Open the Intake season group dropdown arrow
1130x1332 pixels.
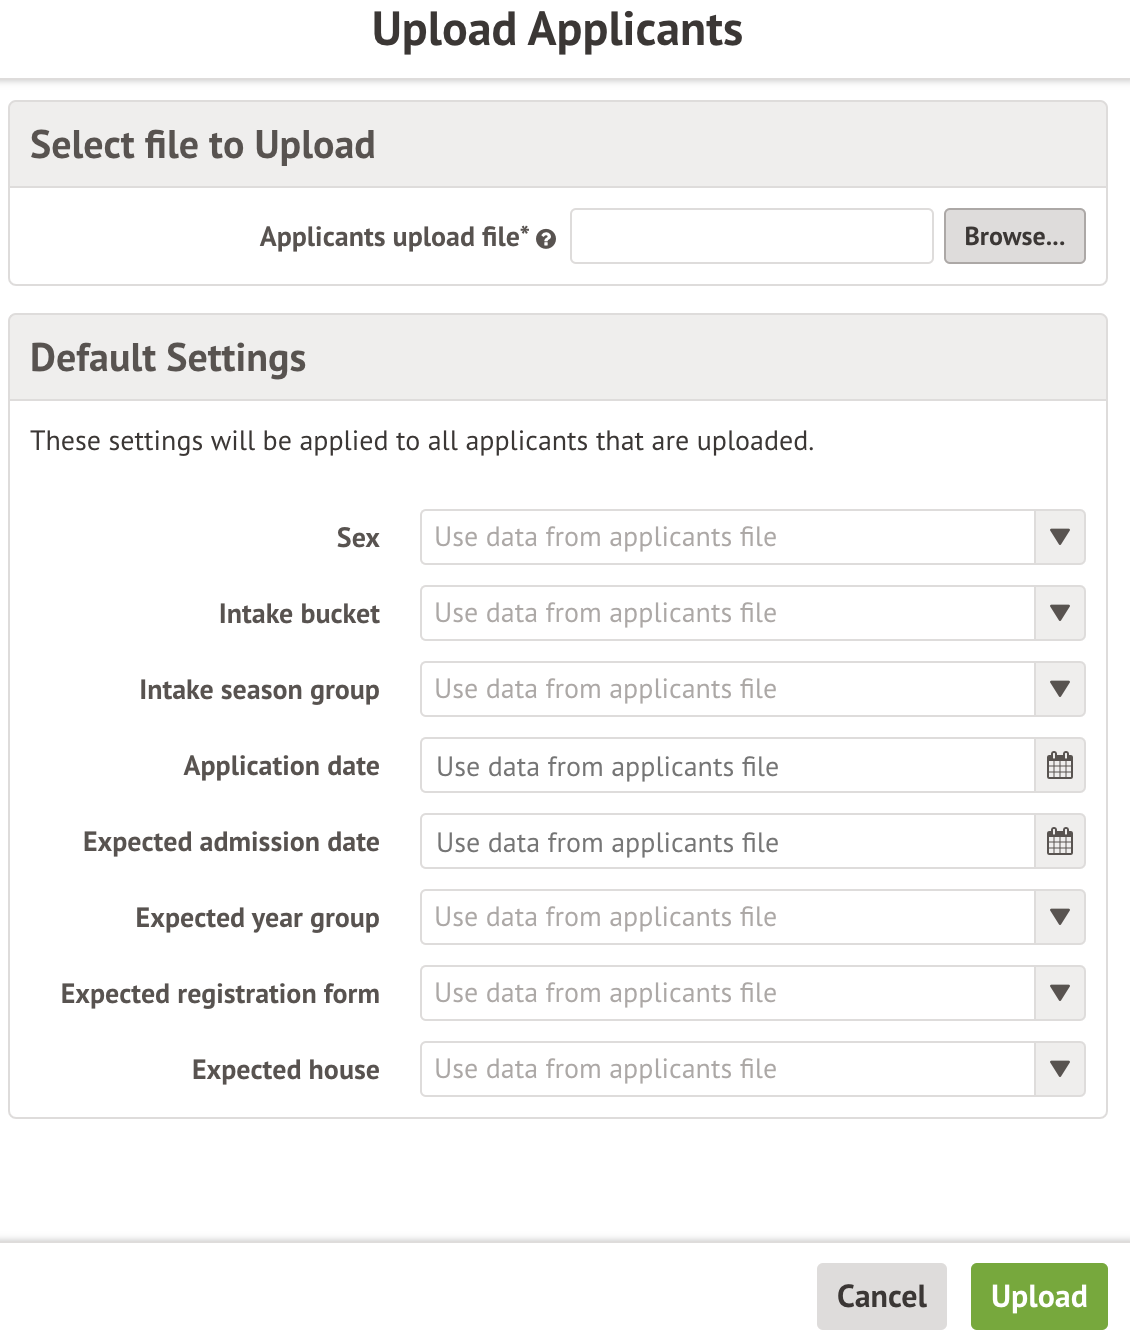[x=1059, y=690]
